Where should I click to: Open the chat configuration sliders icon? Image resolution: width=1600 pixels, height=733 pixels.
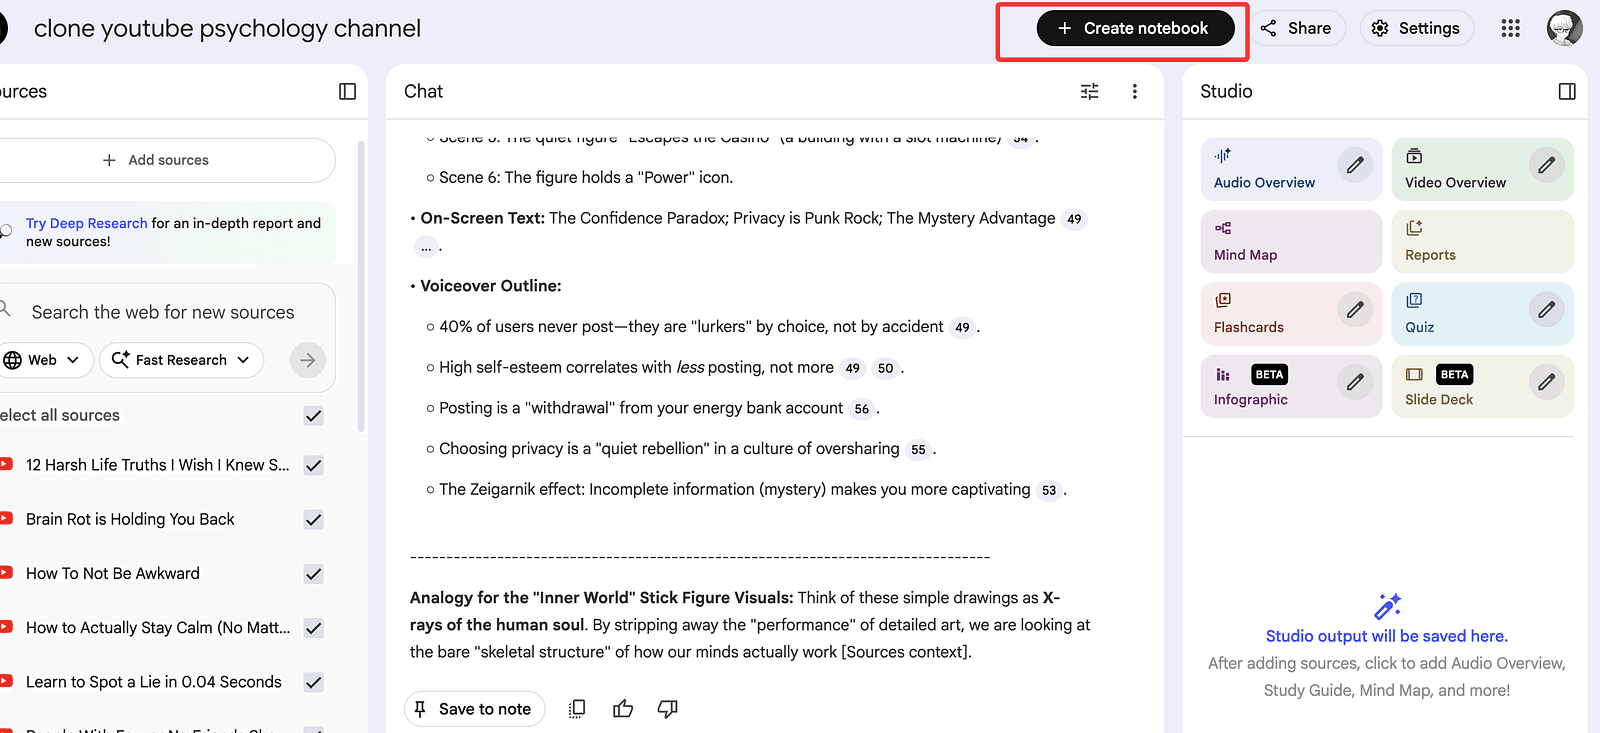click(x=1090, y=91)
